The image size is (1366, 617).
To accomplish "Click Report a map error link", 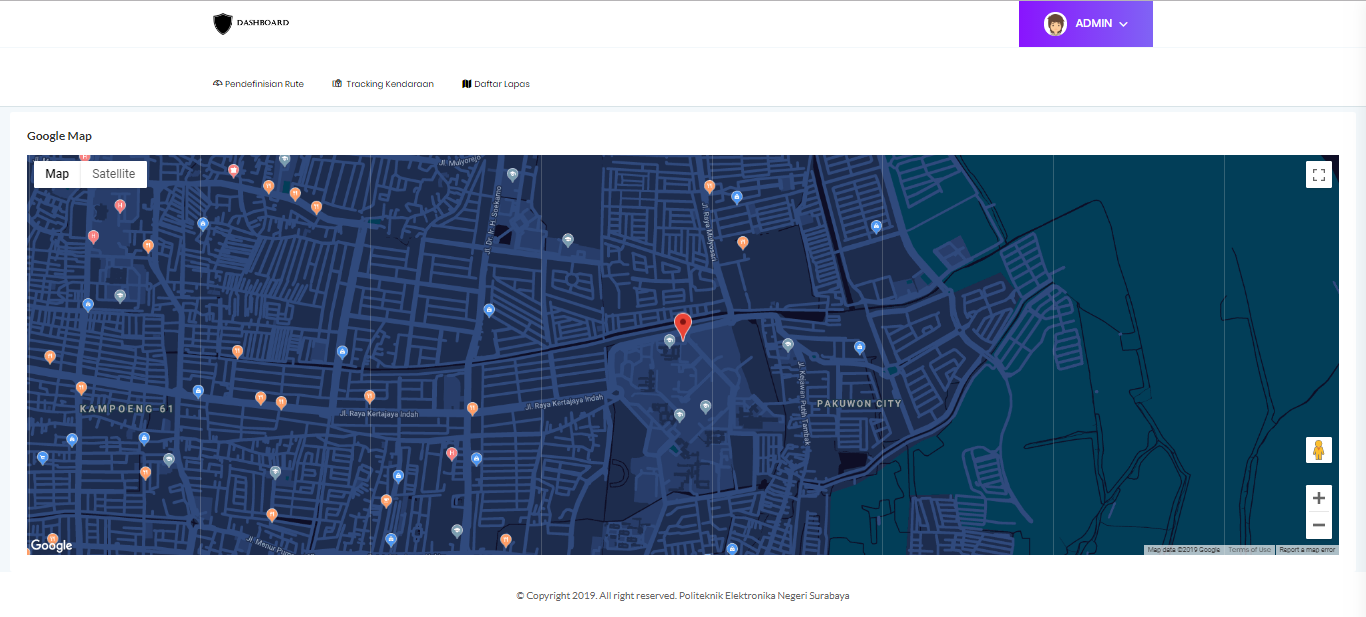I will click(1306, 550).
